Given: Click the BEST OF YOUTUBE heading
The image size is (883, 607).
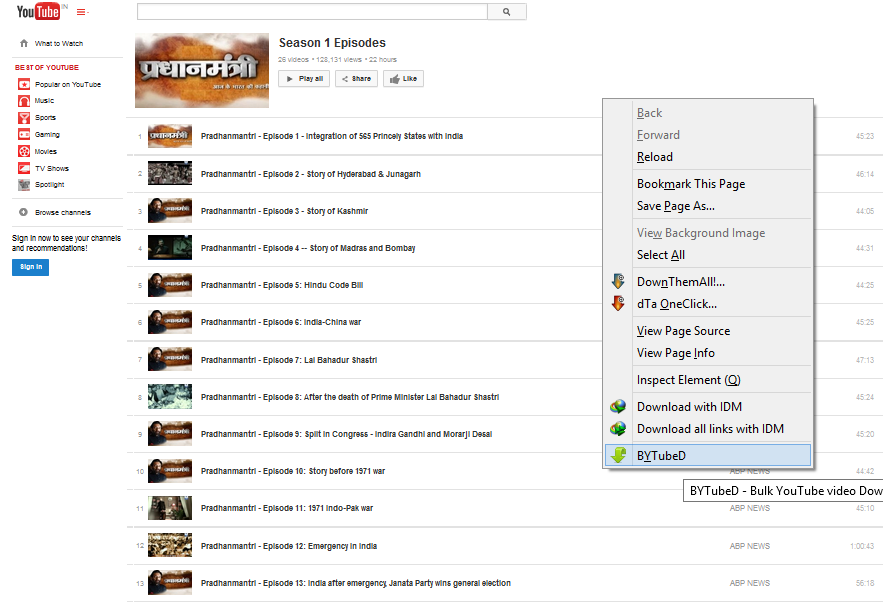Looking at the screenshot, I should click(47, 68).
